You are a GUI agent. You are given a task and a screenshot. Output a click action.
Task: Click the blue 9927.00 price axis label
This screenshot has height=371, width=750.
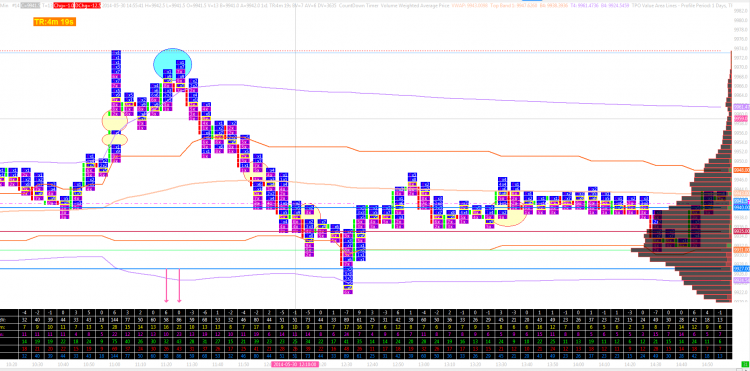[741, 269]
